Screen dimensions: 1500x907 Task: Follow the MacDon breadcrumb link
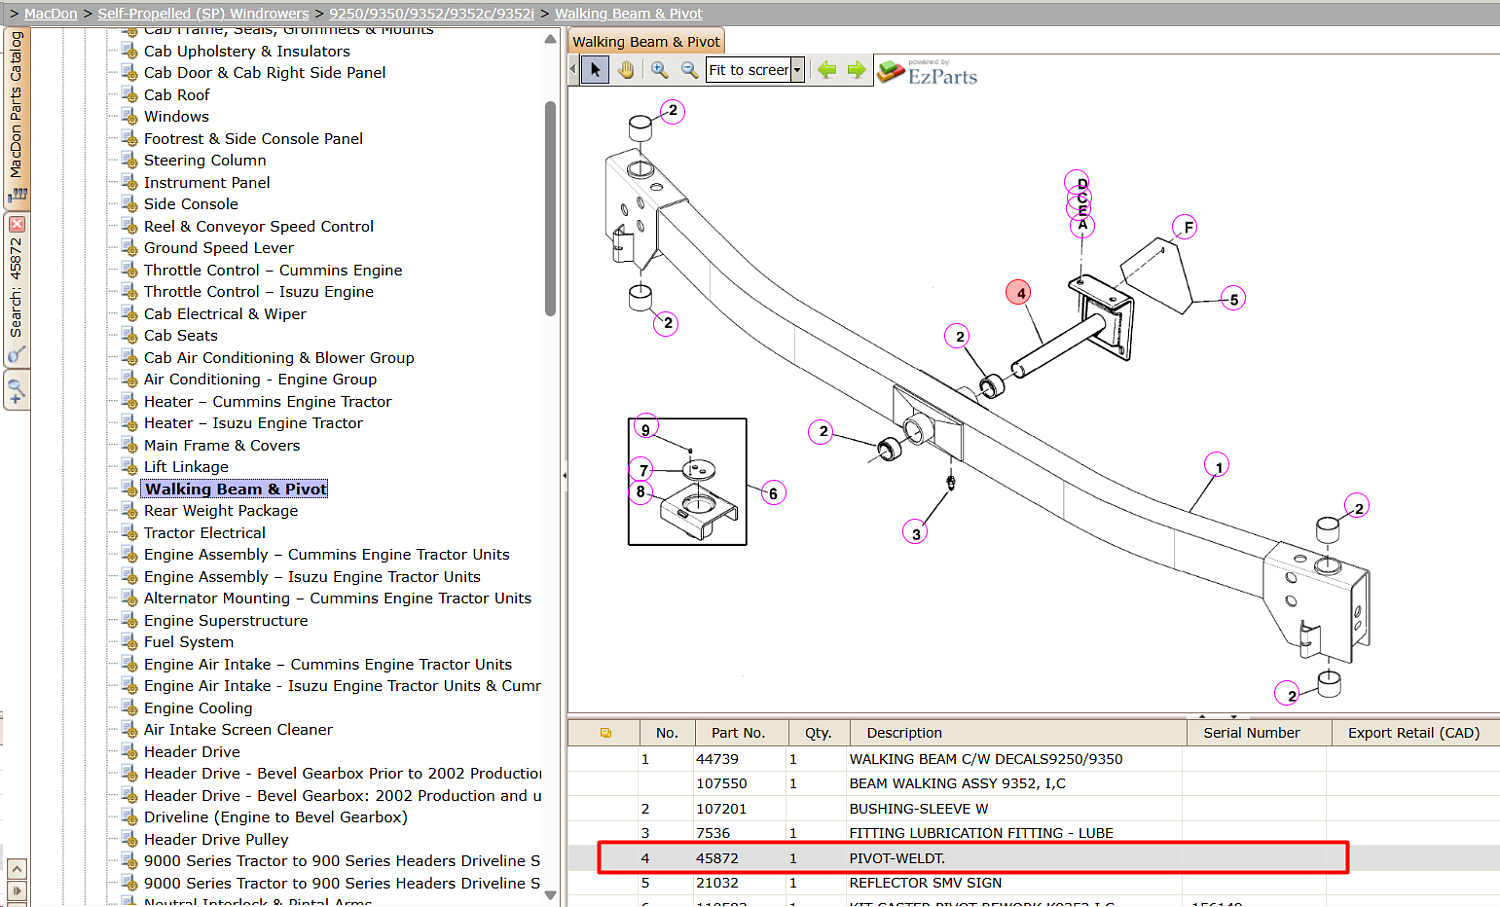click(x=51, y=14)
